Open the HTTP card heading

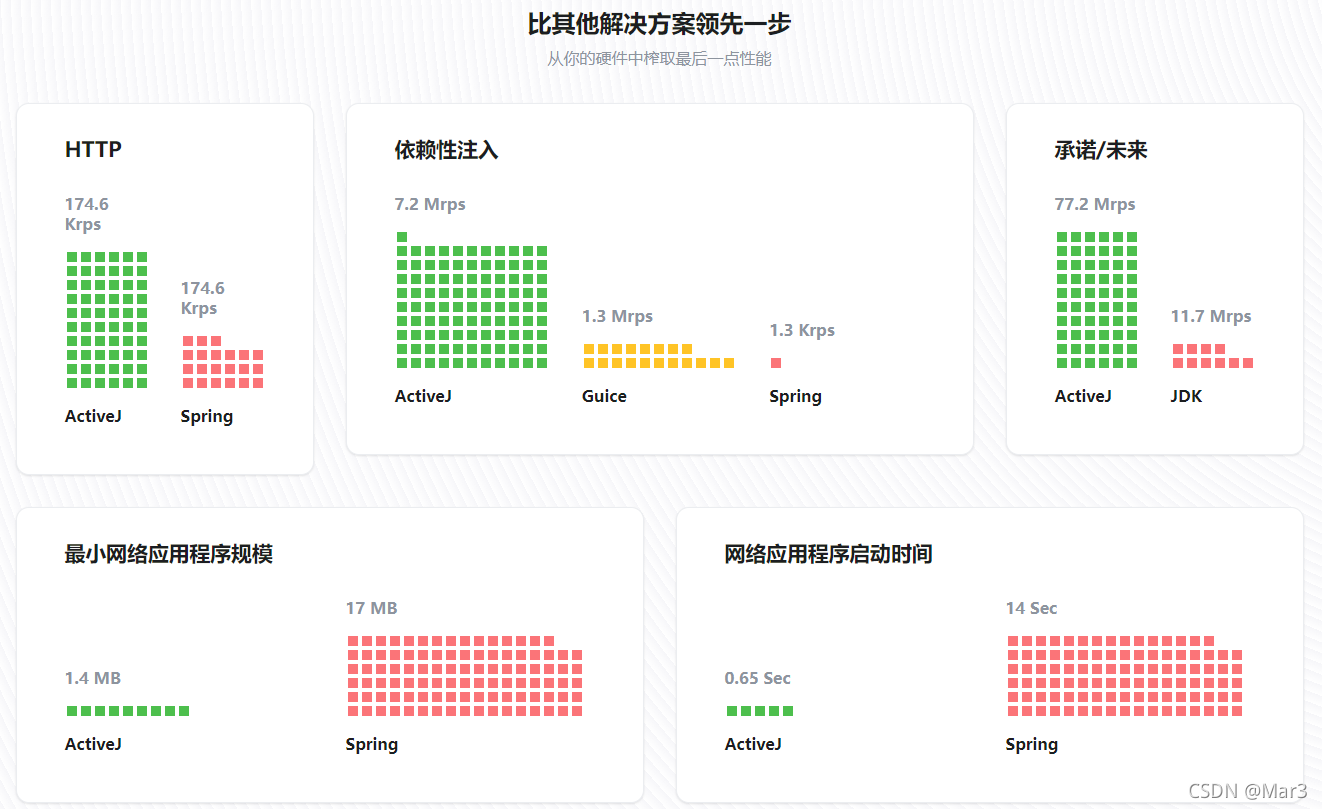(x=93, y=149)
